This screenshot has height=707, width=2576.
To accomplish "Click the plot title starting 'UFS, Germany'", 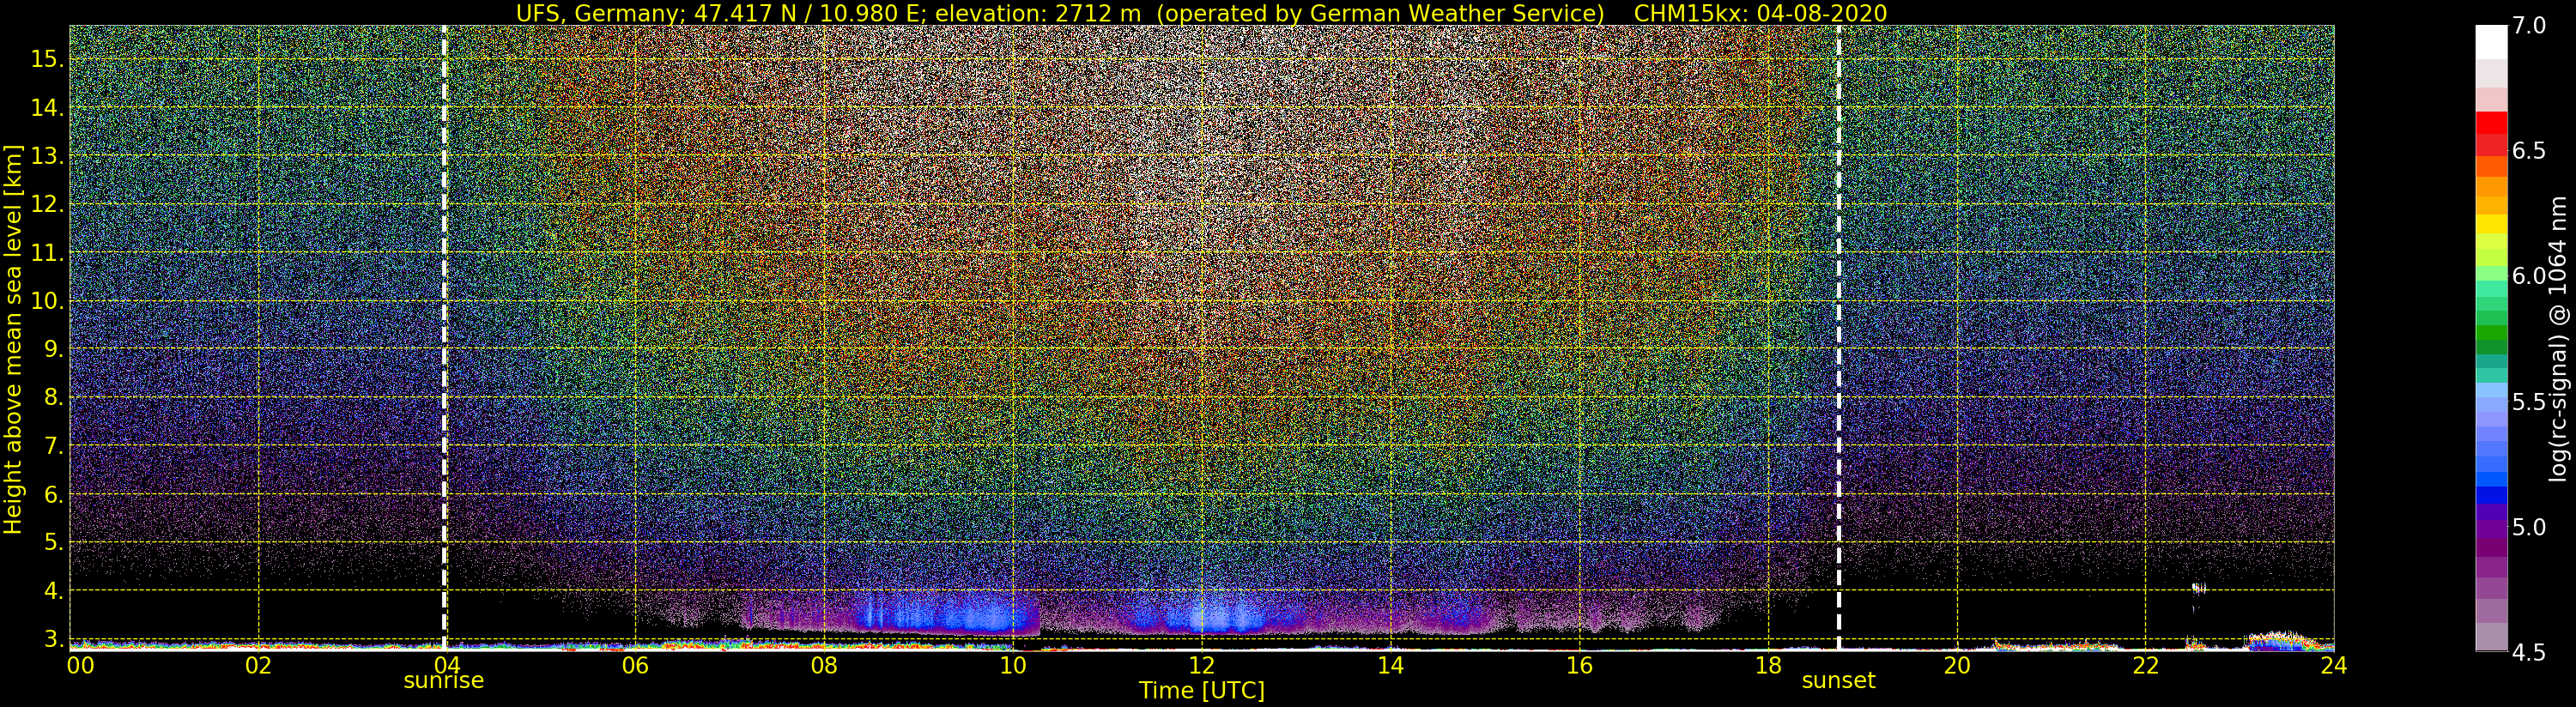I will 1201,13.
